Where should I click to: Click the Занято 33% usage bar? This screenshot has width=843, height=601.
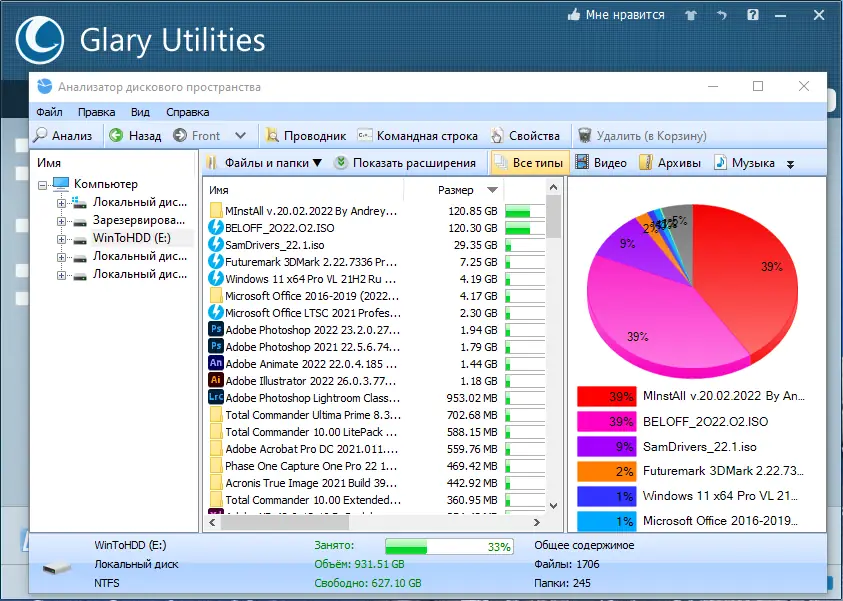click(449, 547)
